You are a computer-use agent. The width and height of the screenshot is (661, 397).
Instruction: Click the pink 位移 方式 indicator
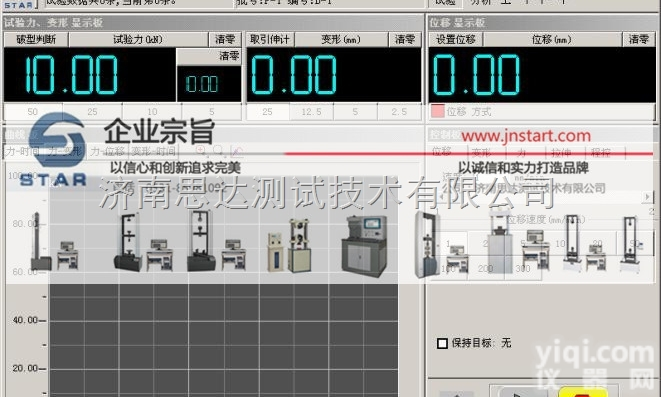coord(438,112)
